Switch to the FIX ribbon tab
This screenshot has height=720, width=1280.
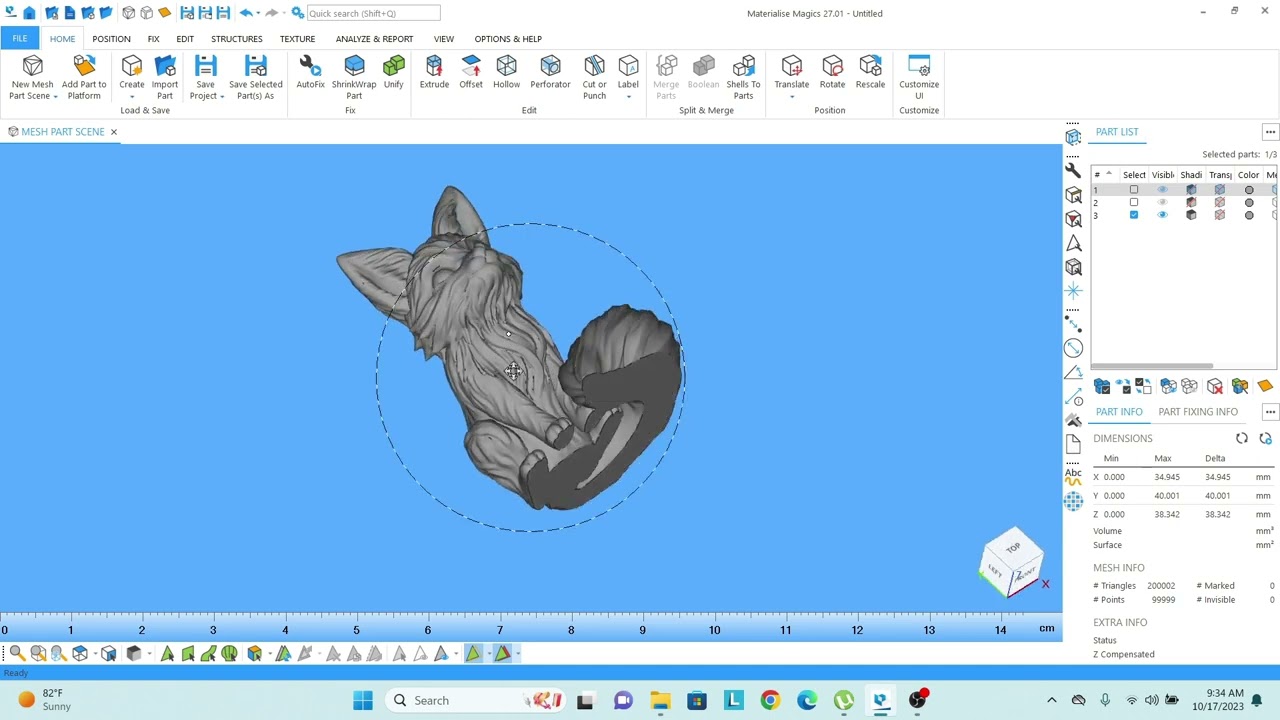coord(153,39)
